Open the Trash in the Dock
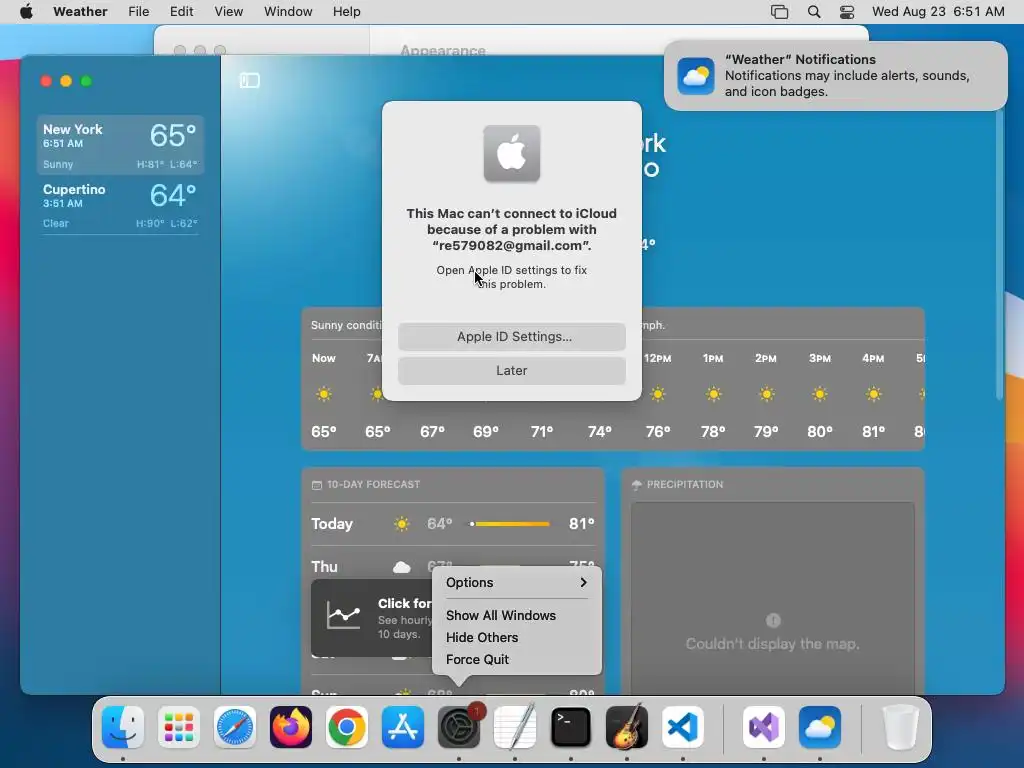1024x768 pixels. pos(901,727)
